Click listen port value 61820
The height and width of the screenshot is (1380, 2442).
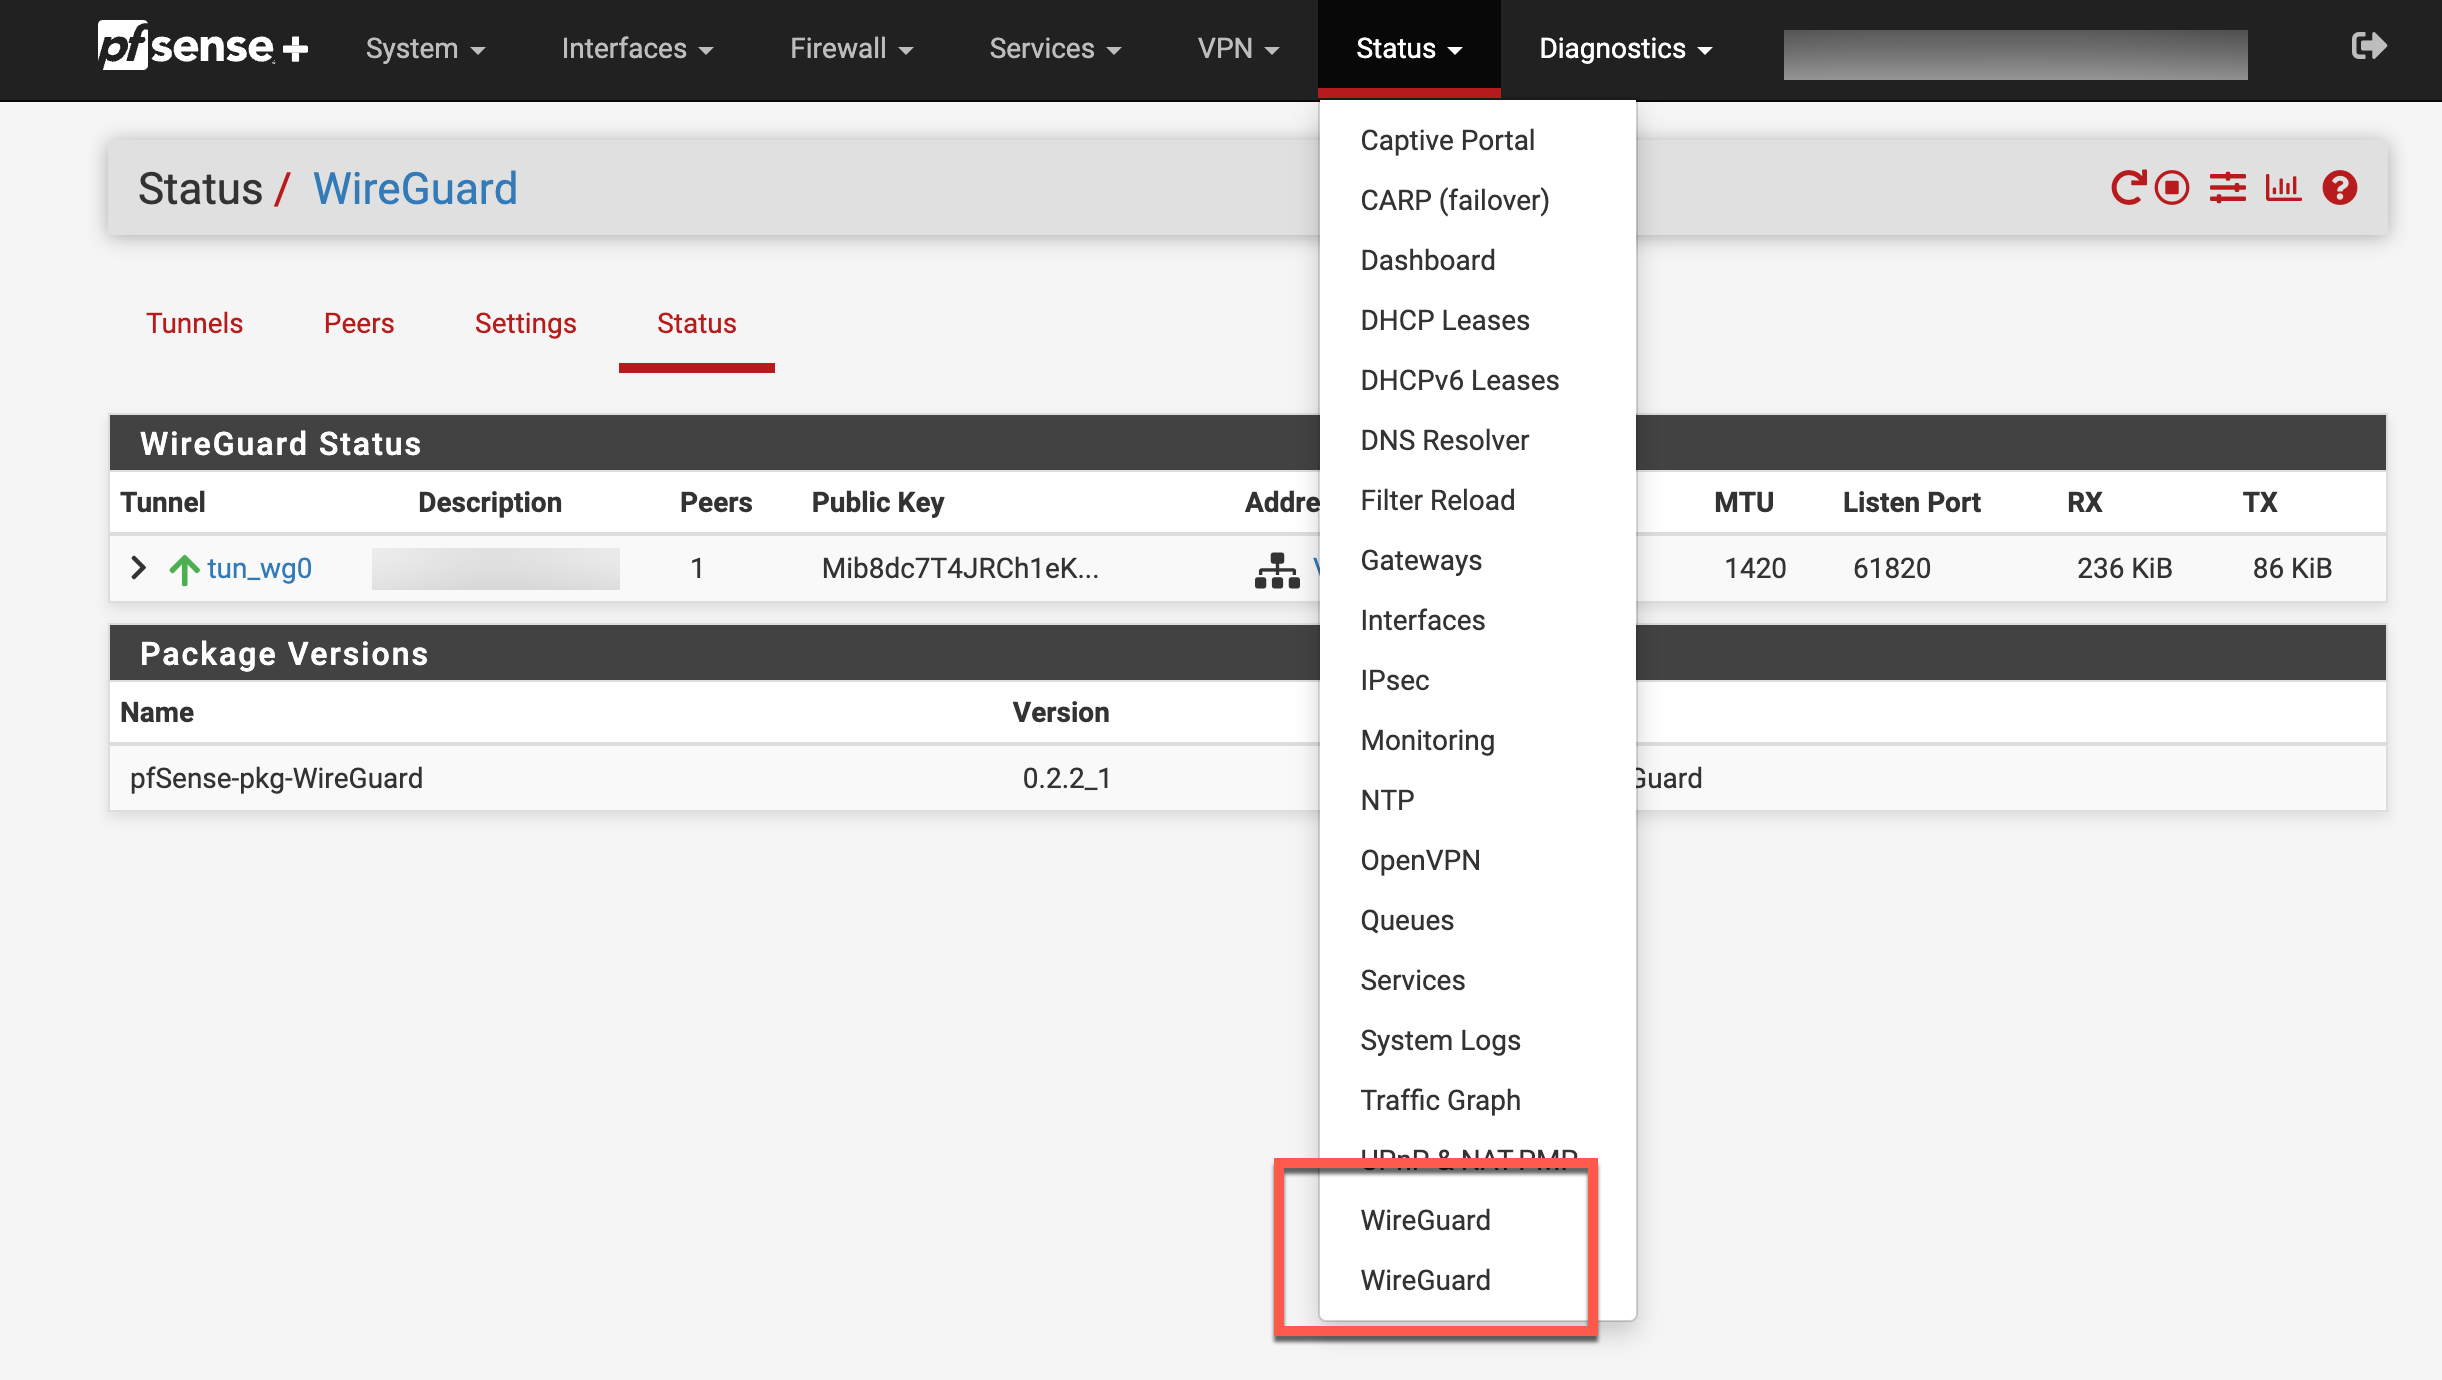pyautogui.click(x=1891, y=568)
